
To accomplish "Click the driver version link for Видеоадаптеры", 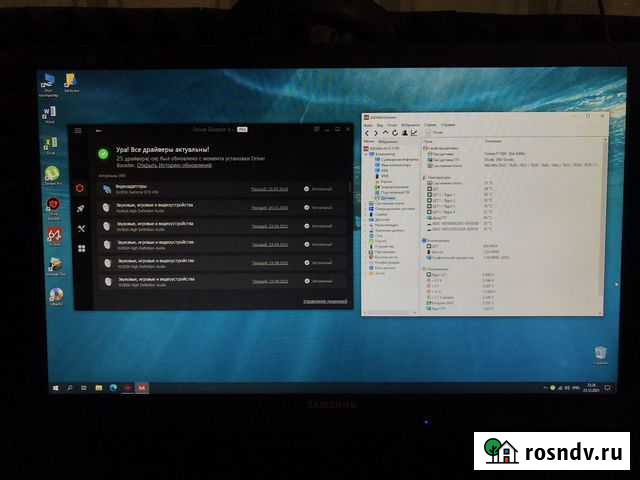I will pyautogui.click(x=269, y=188).
